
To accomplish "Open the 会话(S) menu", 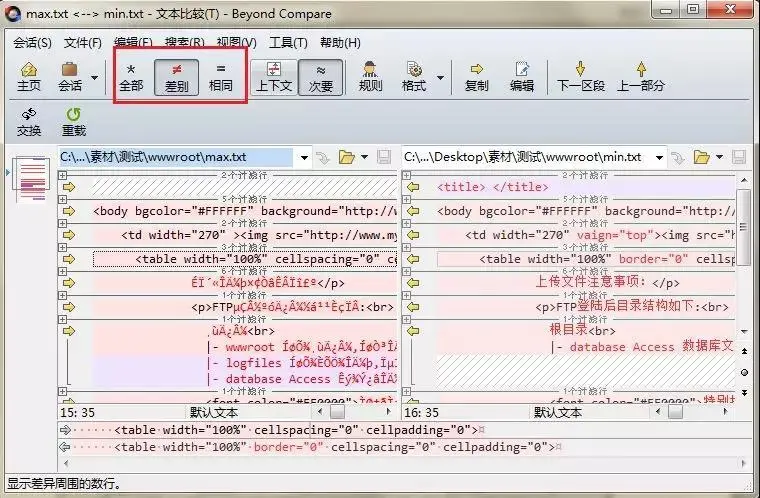I will click(x=32, y=43).
